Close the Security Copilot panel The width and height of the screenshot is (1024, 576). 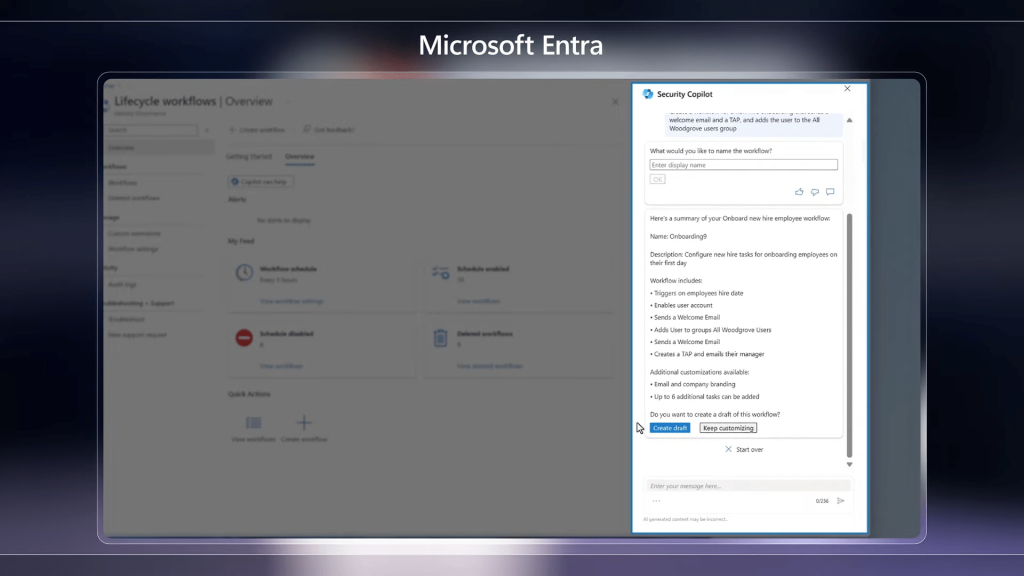pos(847,89)
